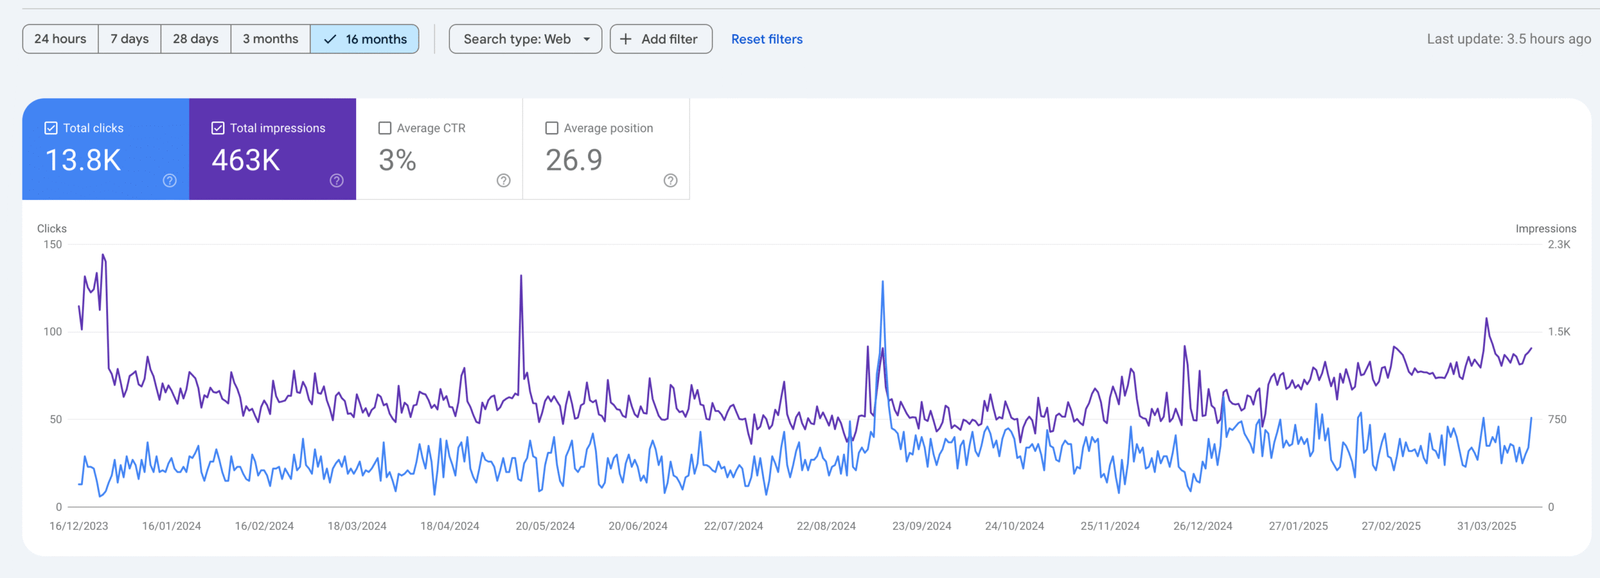Click help icon on Average position card
Image resolution: width=1600 pixels, height=578 pixels.
pyautogui.click(x=671, y=181)
